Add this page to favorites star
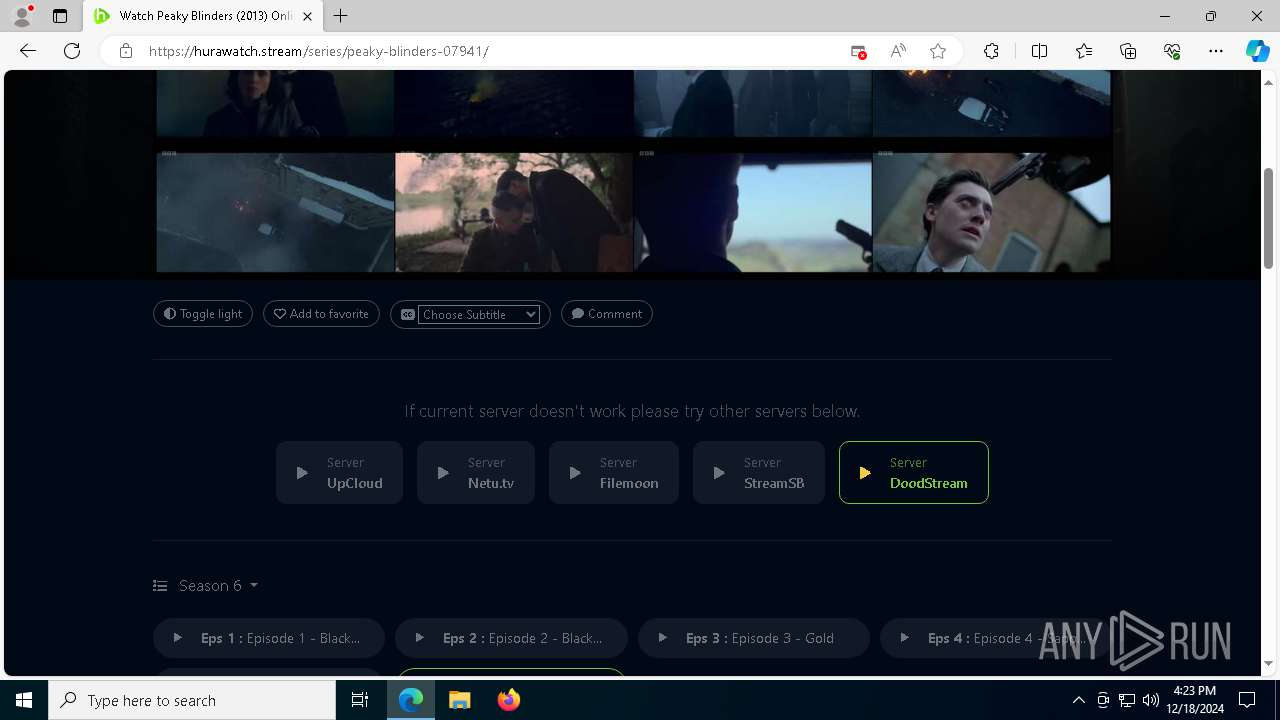Viewport: 1280px width, 720px height. click(938, 51)
